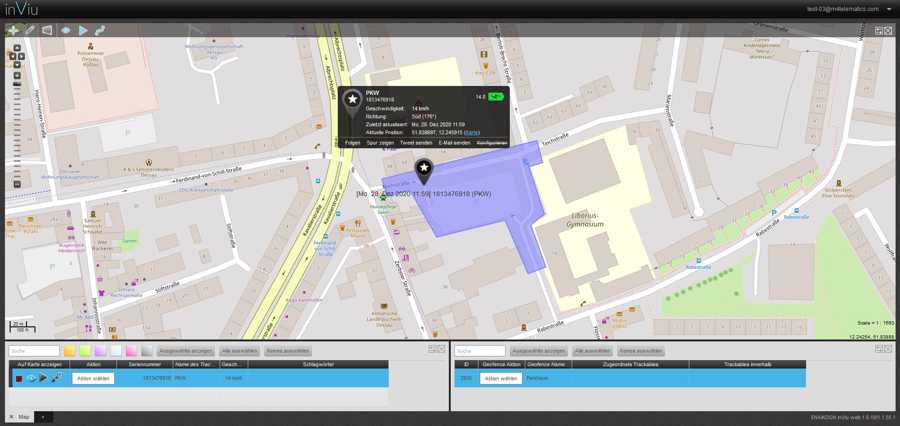
Task: Select the green color filter swatch
Action: (x=85, y=351)
